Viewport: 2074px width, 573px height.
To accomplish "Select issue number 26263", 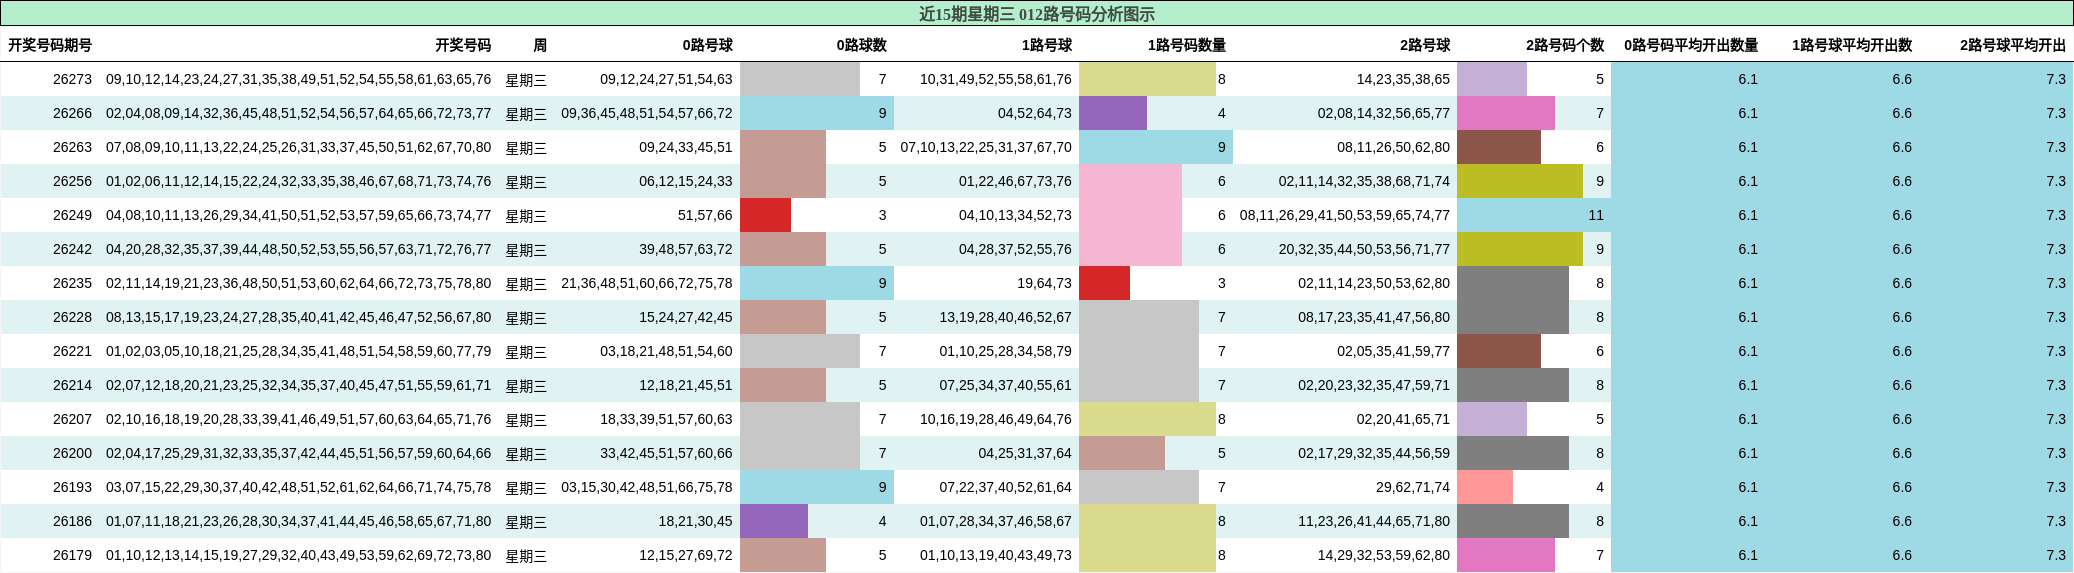I will (x=72, y=147).
